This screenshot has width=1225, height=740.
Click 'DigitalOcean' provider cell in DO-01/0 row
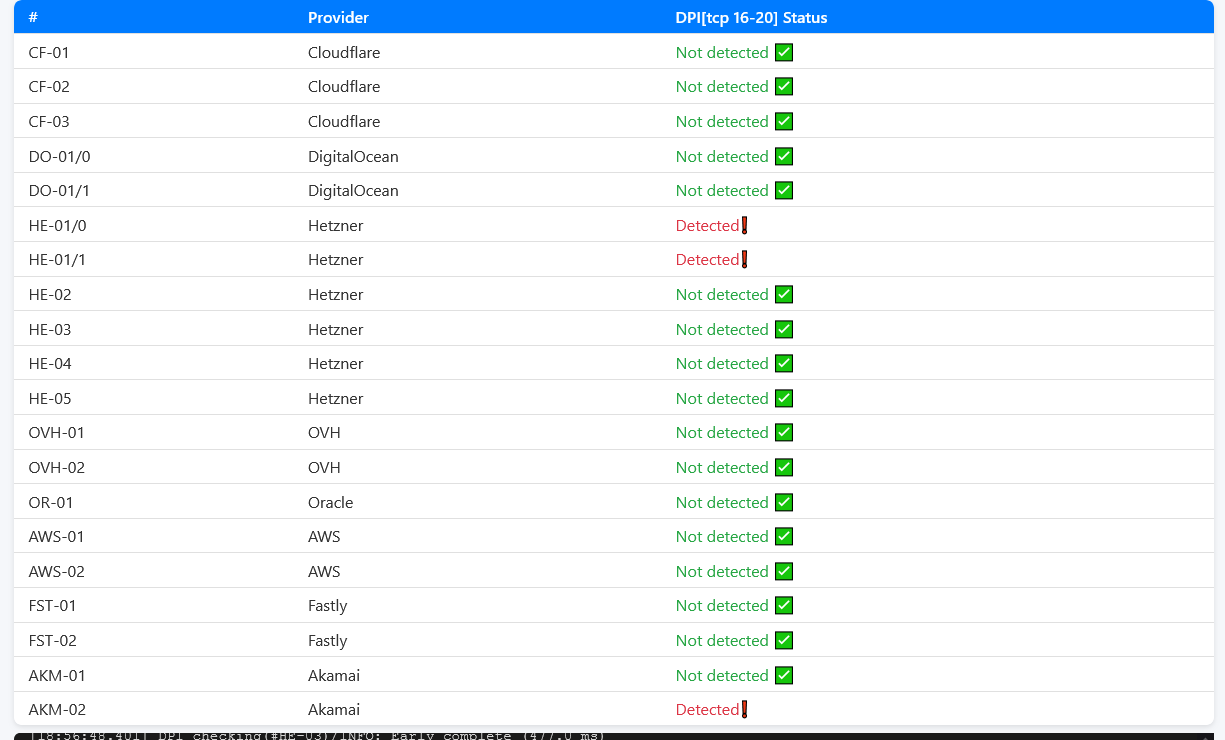(353, 156)
